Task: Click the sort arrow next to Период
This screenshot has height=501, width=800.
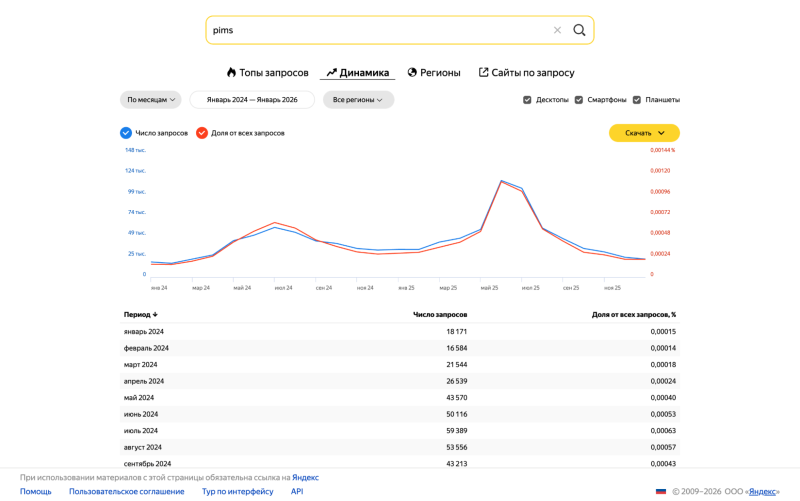Action: coord(155,314)
